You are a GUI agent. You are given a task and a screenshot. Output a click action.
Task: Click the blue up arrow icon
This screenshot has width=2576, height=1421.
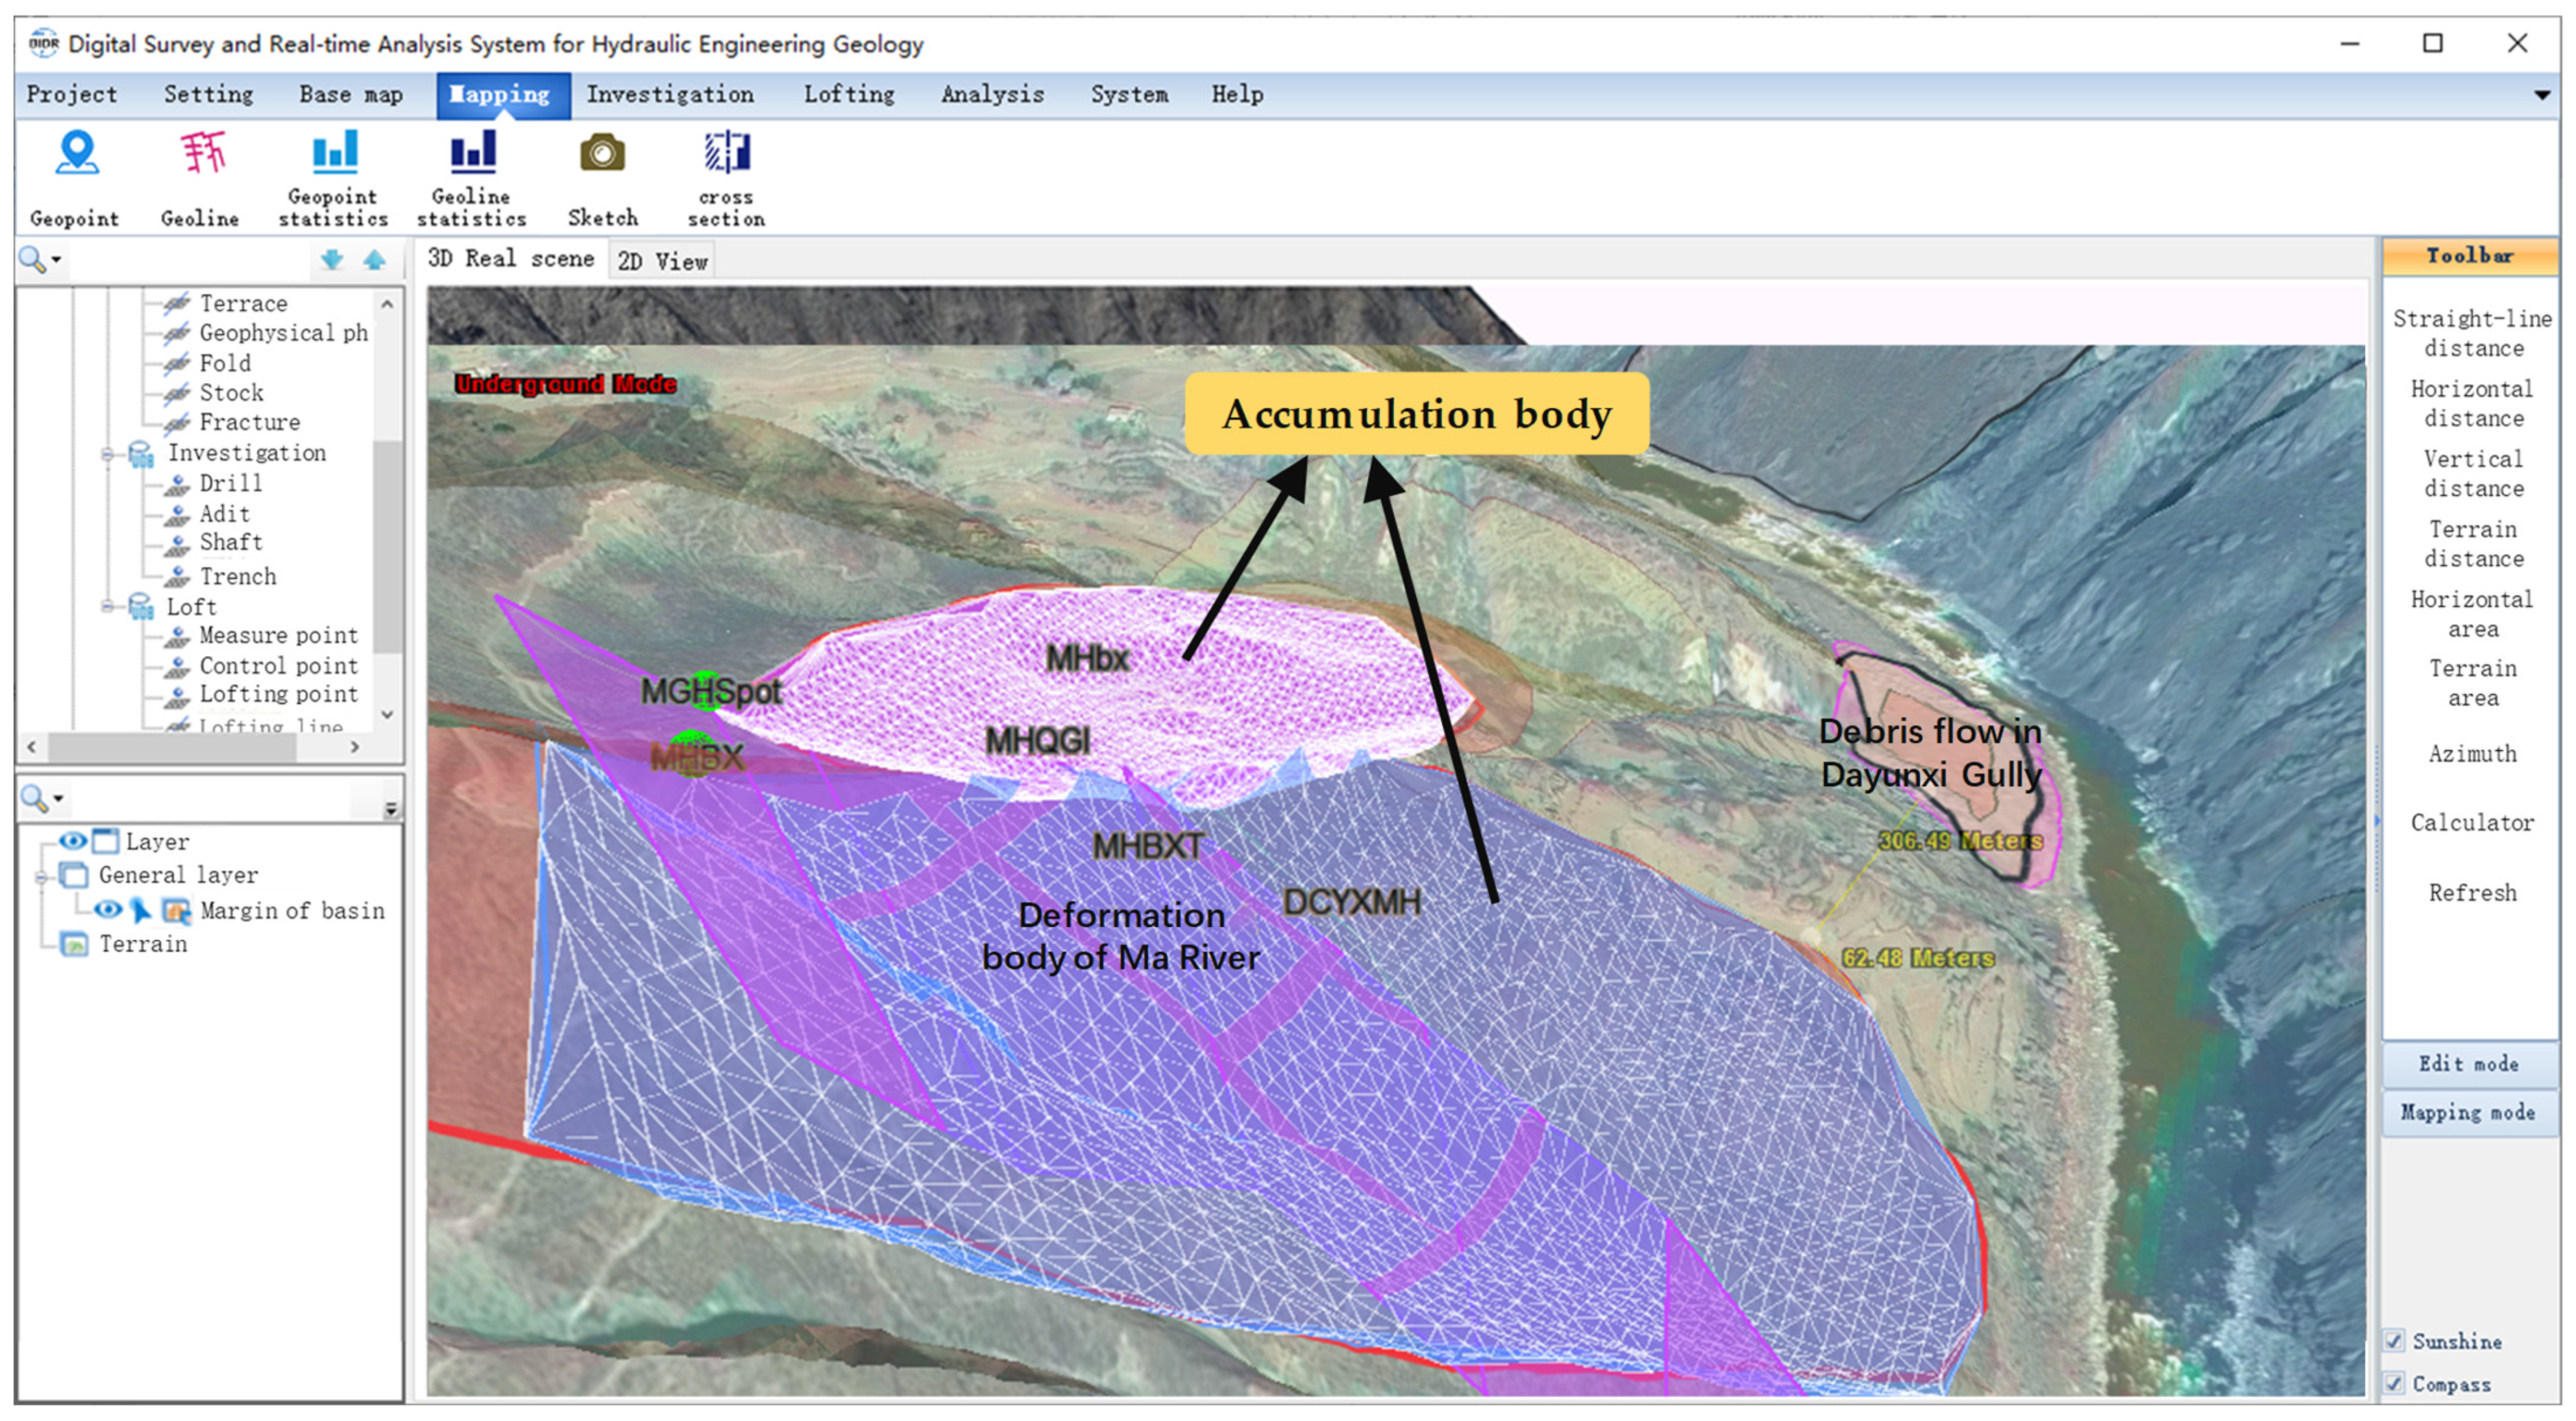coord(374,261)
